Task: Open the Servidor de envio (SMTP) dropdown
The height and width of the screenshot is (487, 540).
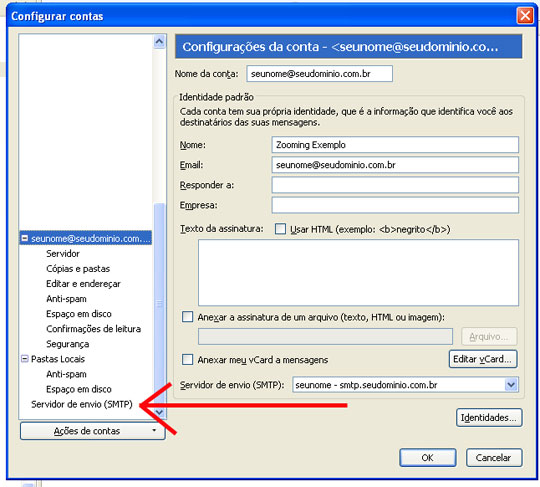Action: click(511, 384)
